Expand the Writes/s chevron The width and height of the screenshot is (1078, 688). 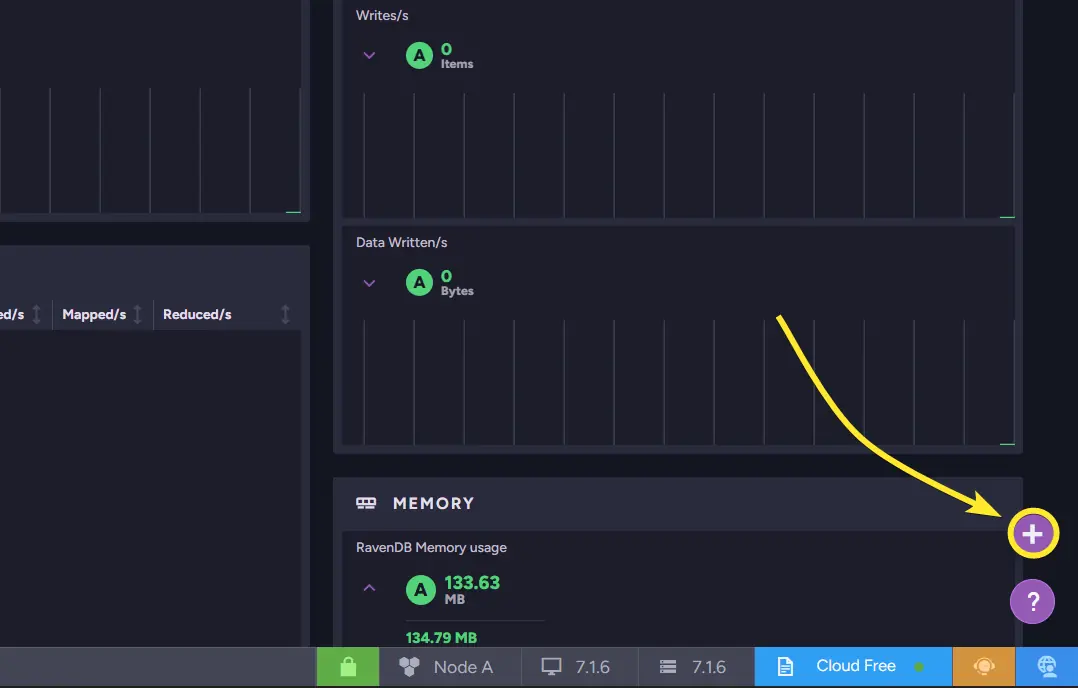[369, 55]
